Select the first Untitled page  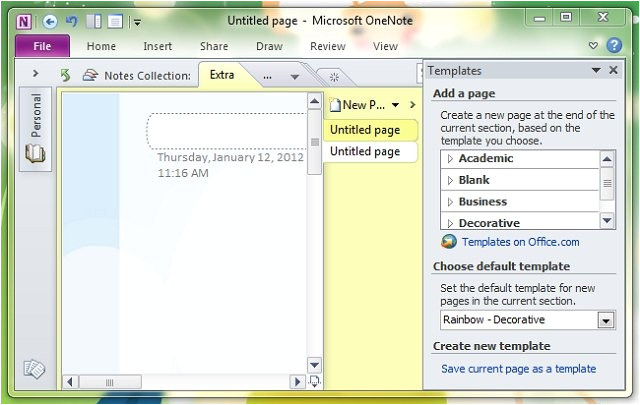coord(370,130)
